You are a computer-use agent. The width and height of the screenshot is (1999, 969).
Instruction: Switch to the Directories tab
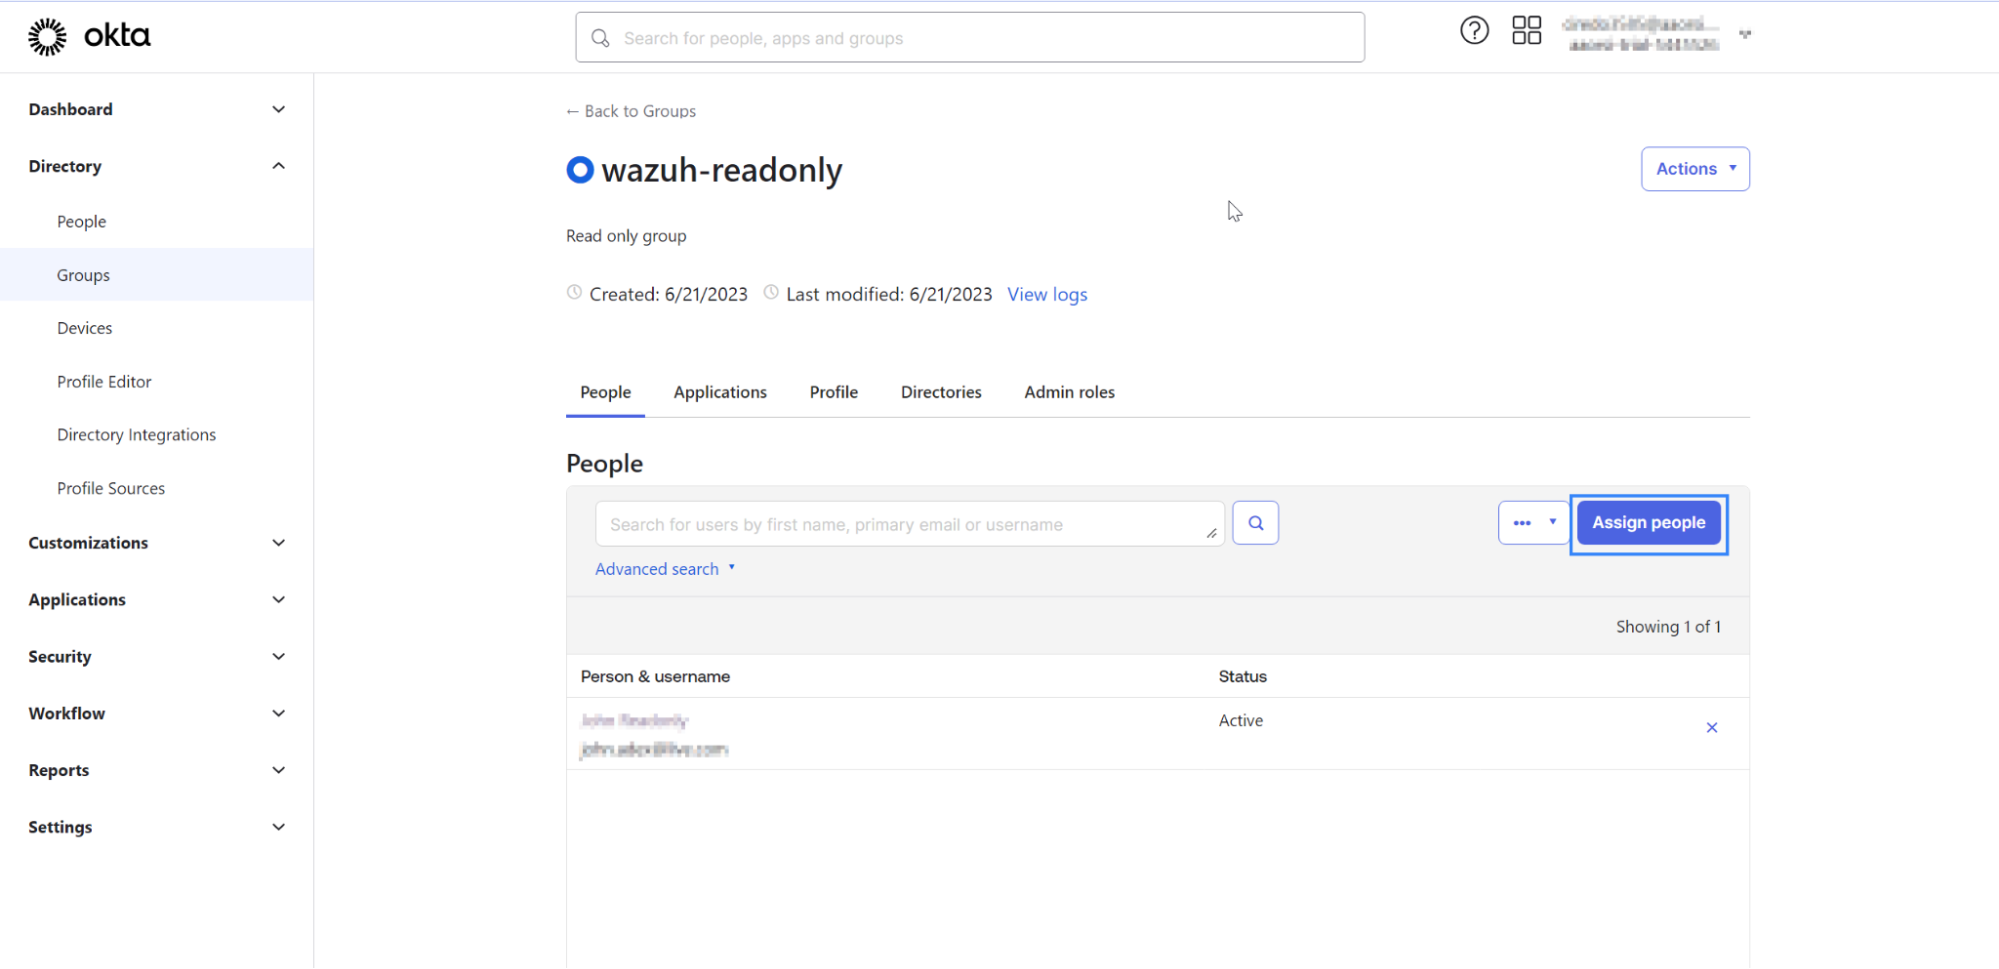point(941,393)
